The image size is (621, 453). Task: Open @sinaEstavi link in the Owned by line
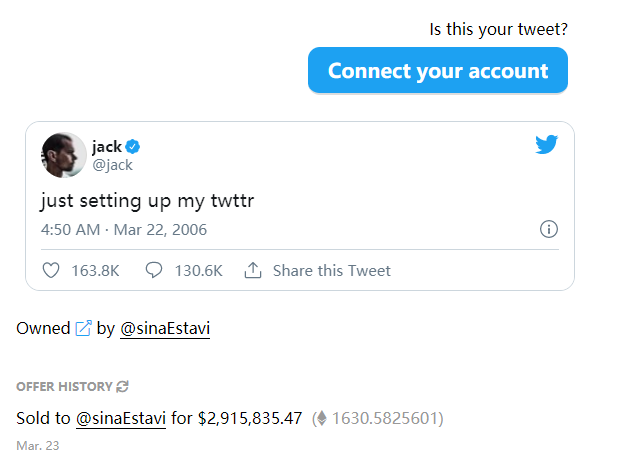coord(165,328)
